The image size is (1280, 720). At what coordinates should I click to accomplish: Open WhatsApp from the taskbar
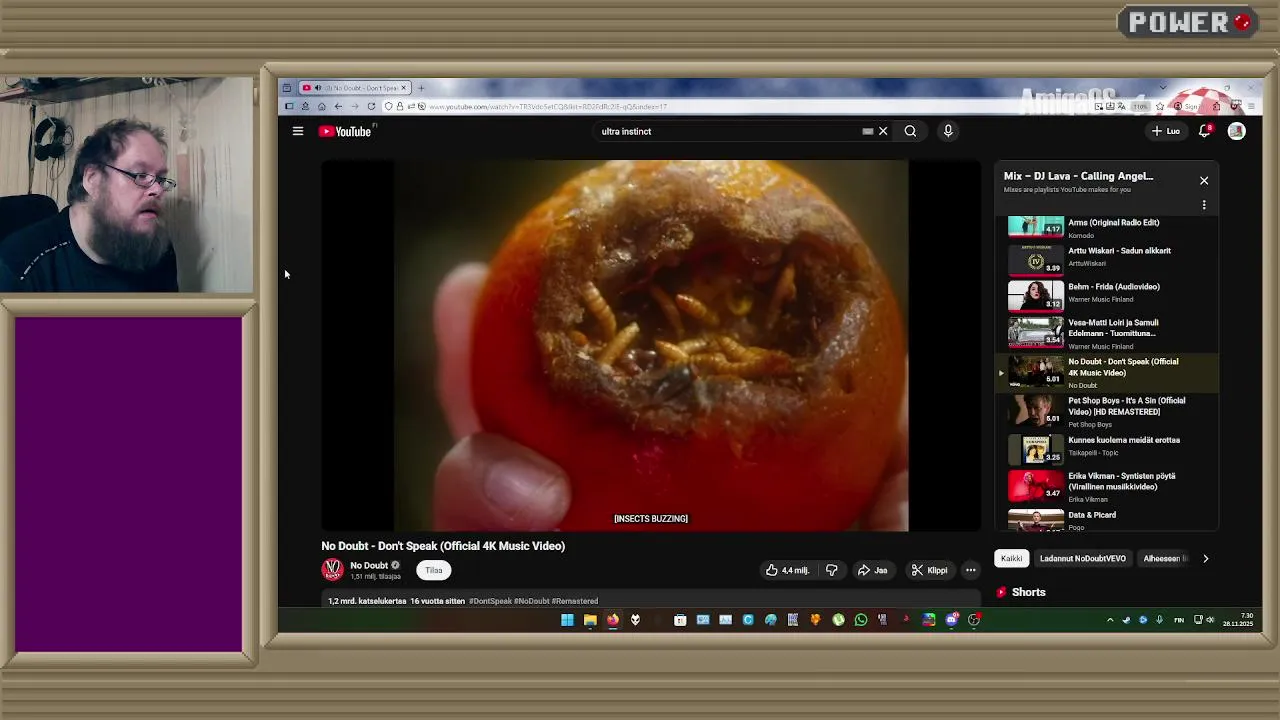click(x=861, y=620)
